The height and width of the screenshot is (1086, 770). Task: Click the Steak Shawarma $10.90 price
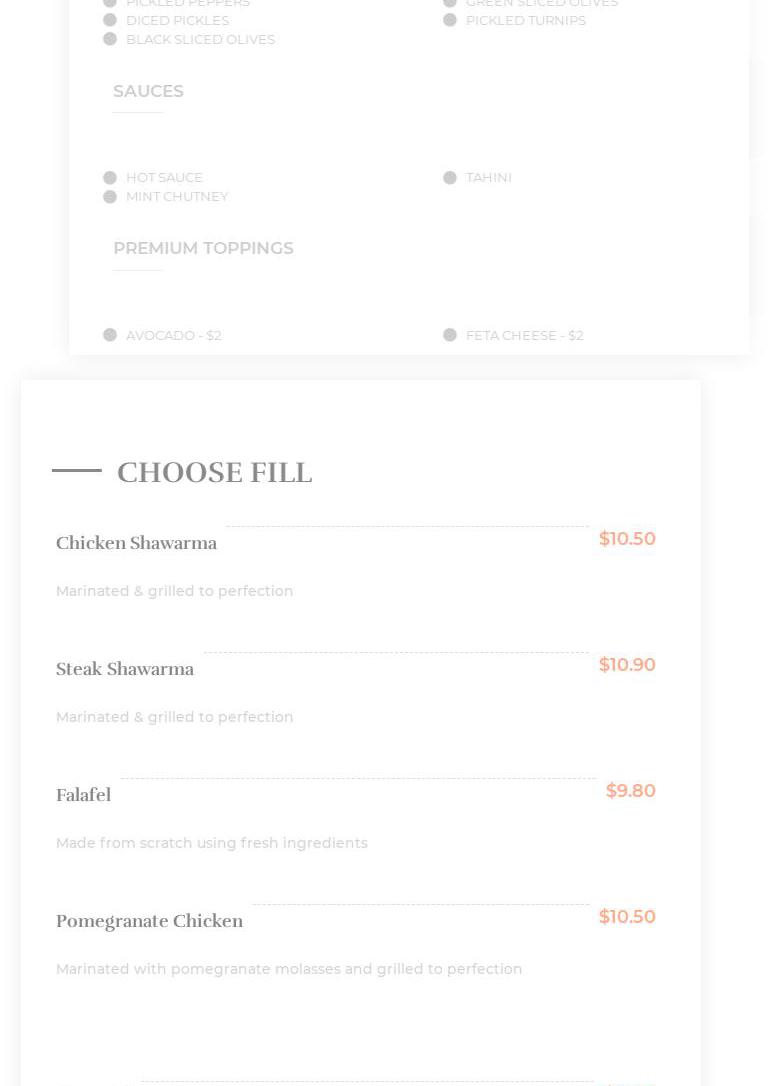(x=627, y=665)
